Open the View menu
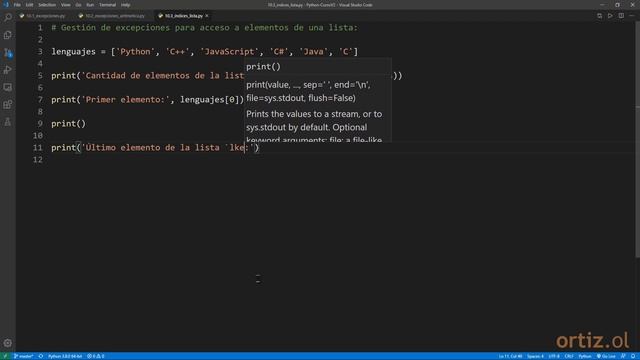Viewport: 640px width, 360px height. [66, 5]
